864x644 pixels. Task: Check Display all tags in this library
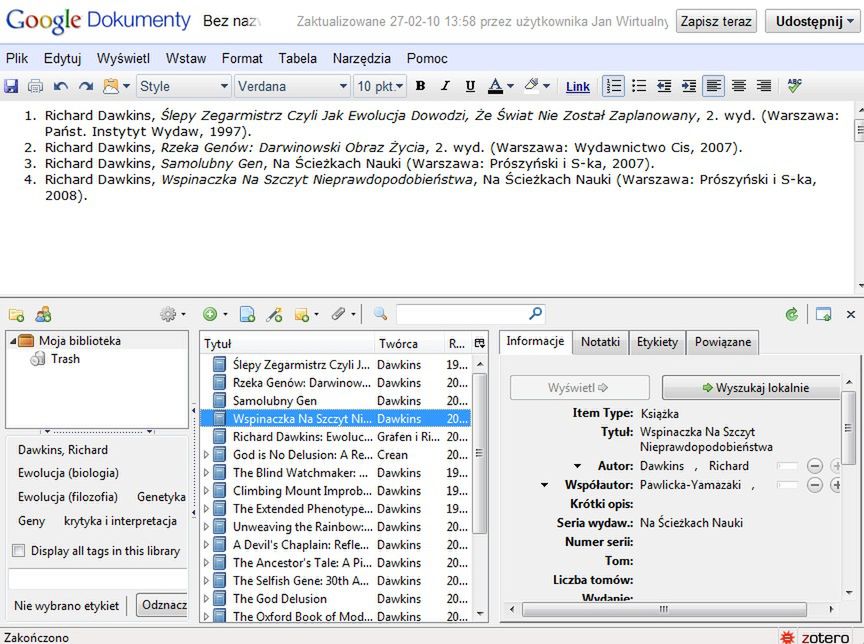(19, 550)
